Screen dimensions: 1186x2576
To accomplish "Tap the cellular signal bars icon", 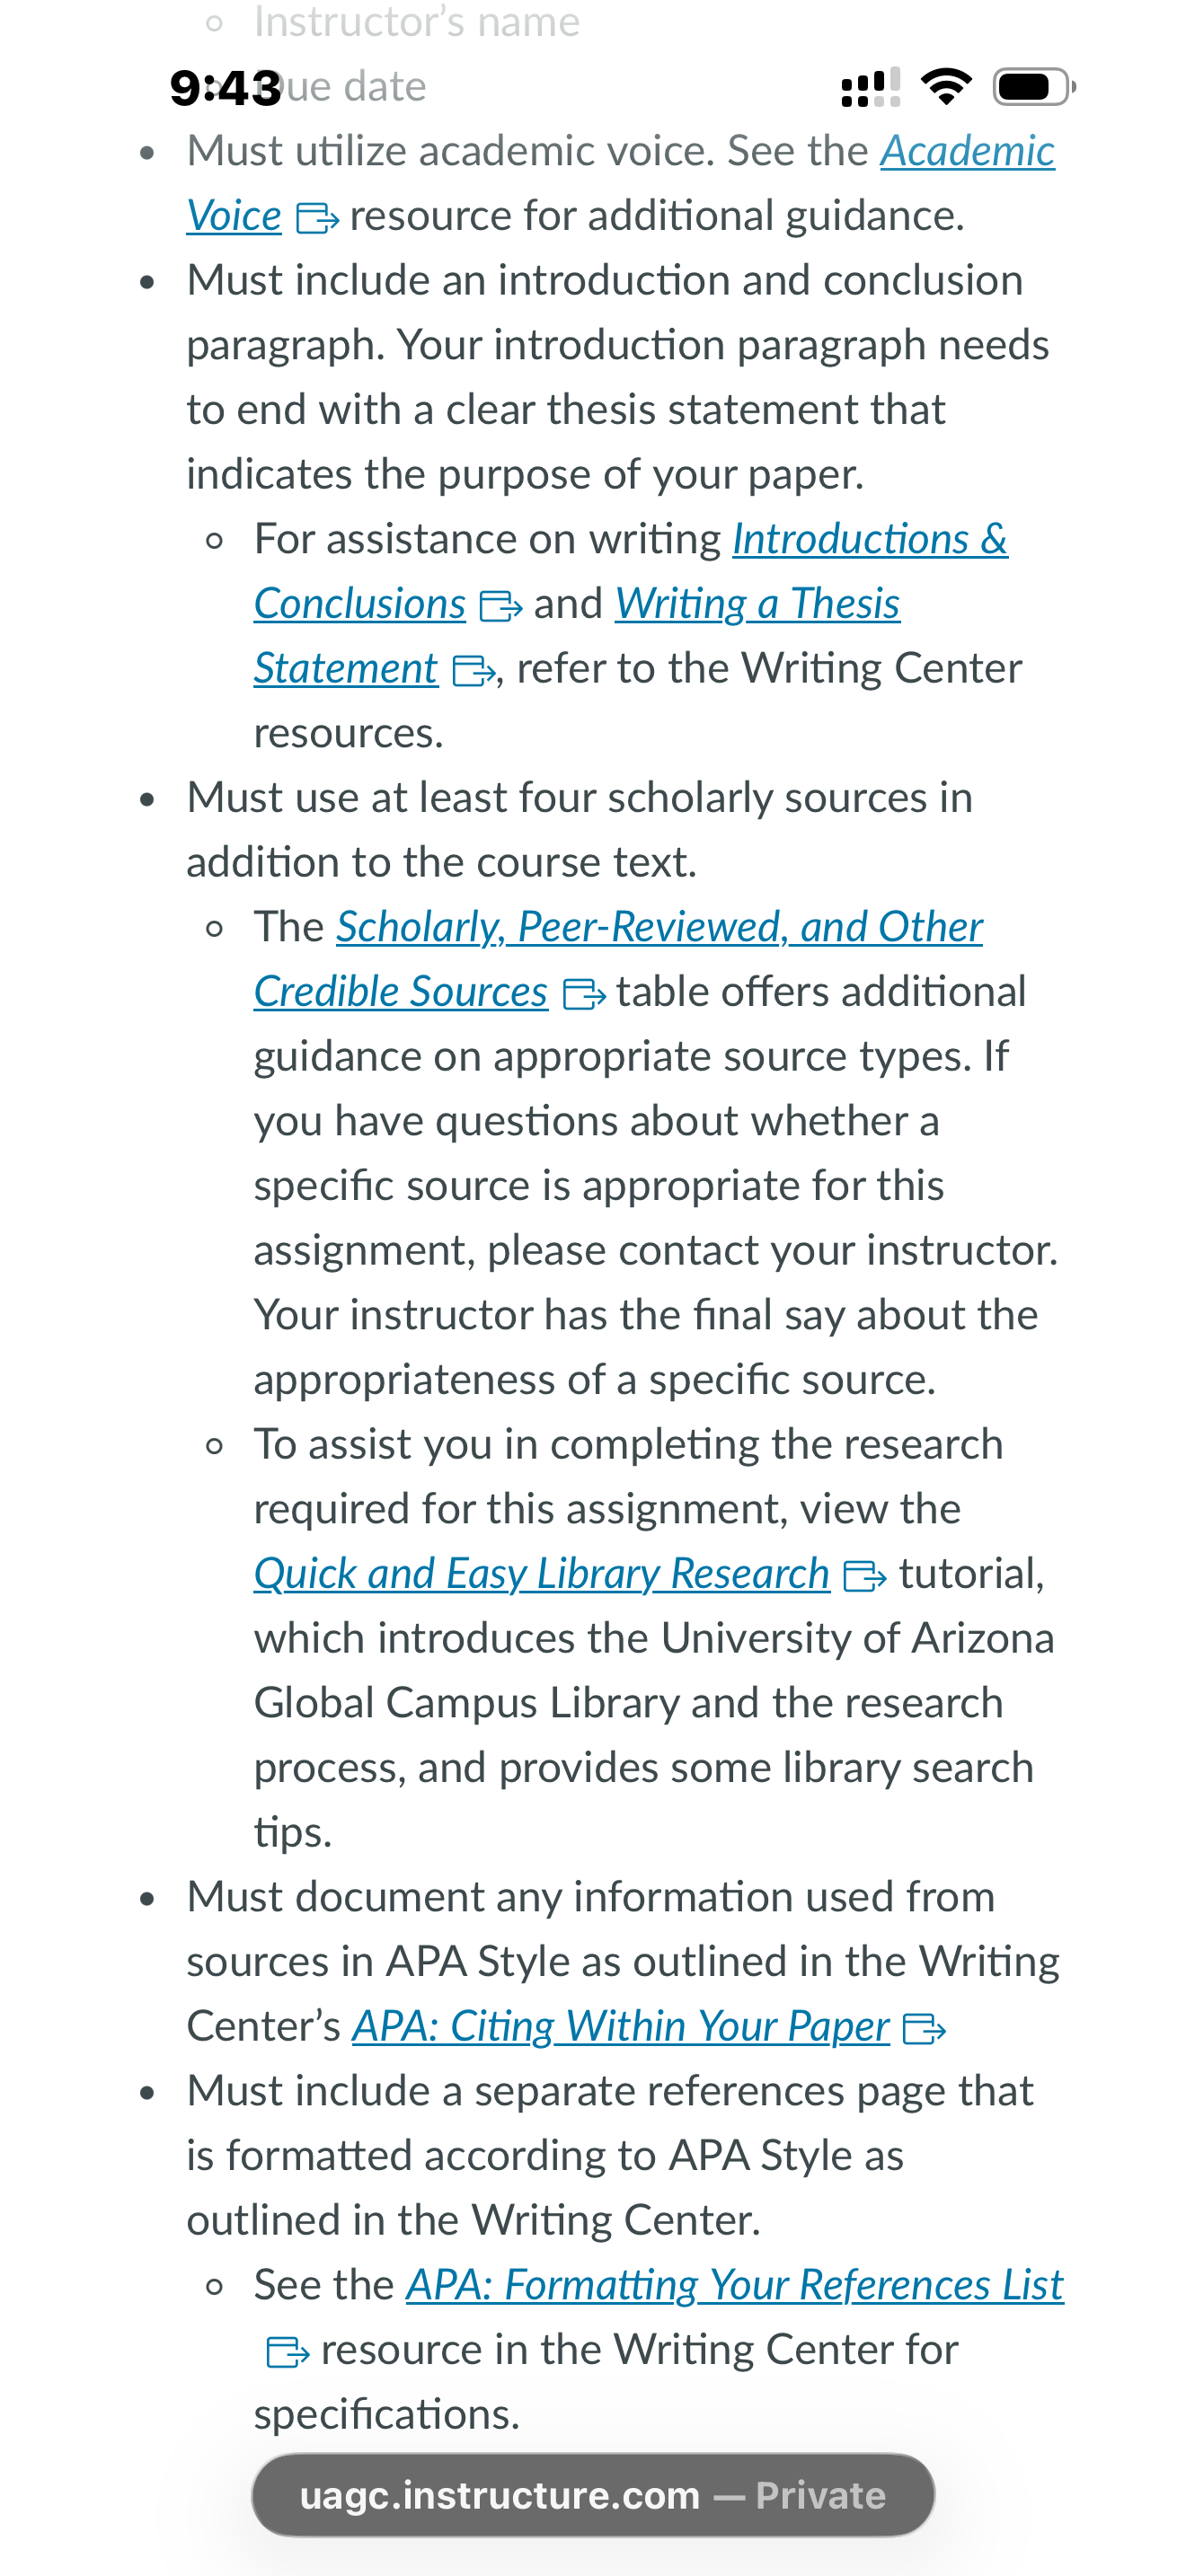I will [x=870, y=87].
